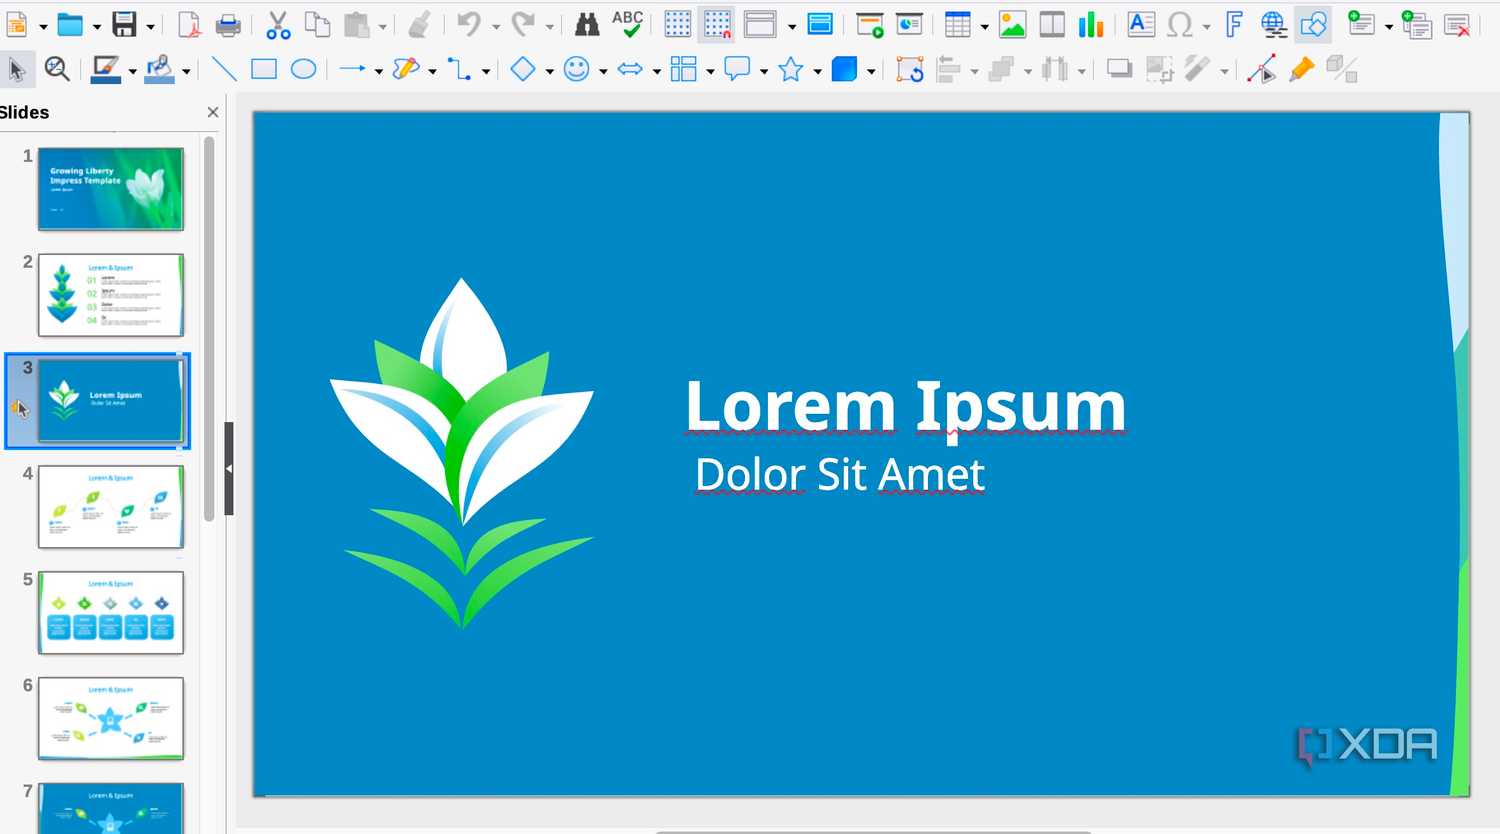Select slide 2 thumbnail
The height and width of the screenshot is (834, 1500).
pyautogui.click(x=111, y=295)
